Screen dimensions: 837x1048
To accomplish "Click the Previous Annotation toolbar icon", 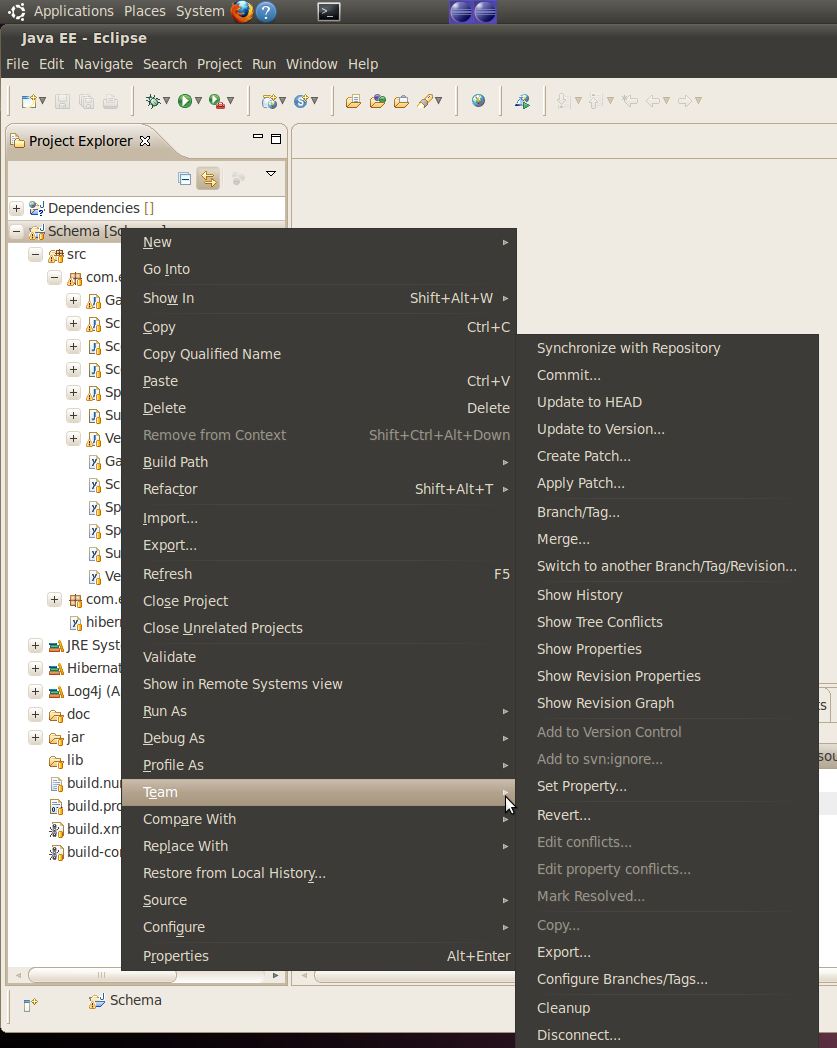I will pos(595,101).
